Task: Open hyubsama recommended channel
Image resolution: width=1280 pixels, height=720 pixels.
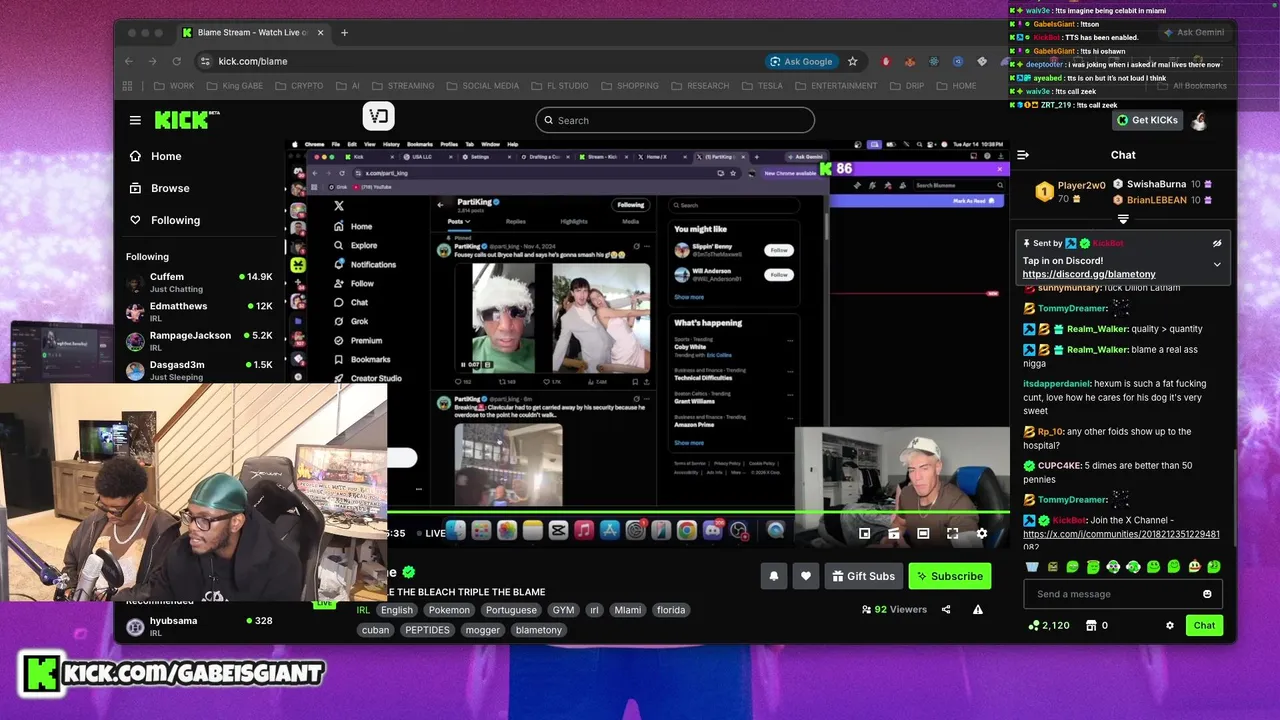Action: pyautogui.click(x=200, y=626)
